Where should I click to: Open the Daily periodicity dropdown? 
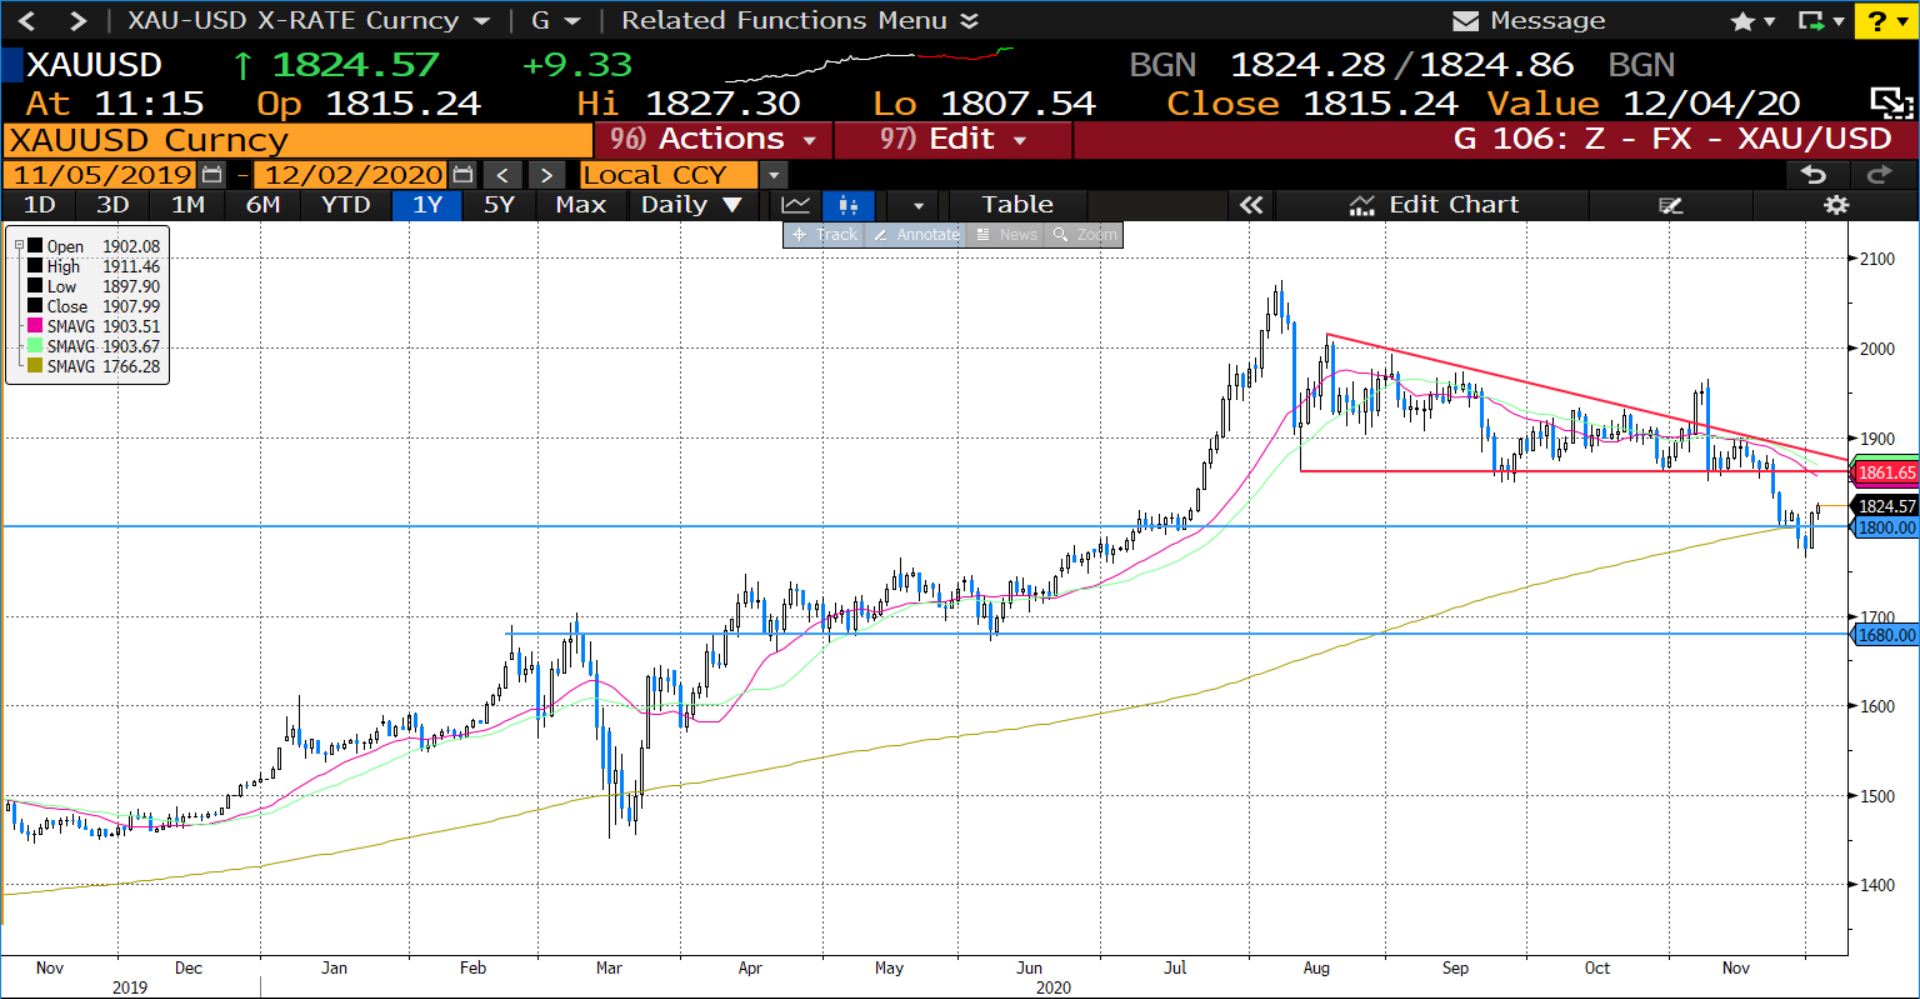point(691,205)
